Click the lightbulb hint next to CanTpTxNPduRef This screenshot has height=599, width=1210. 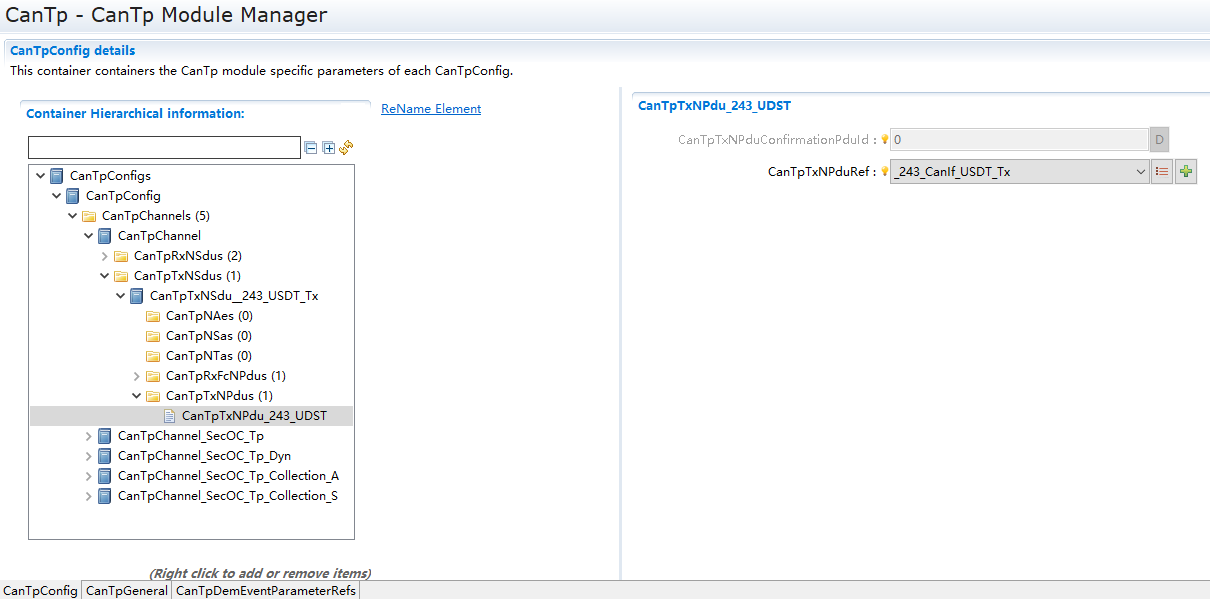point(884,172)
